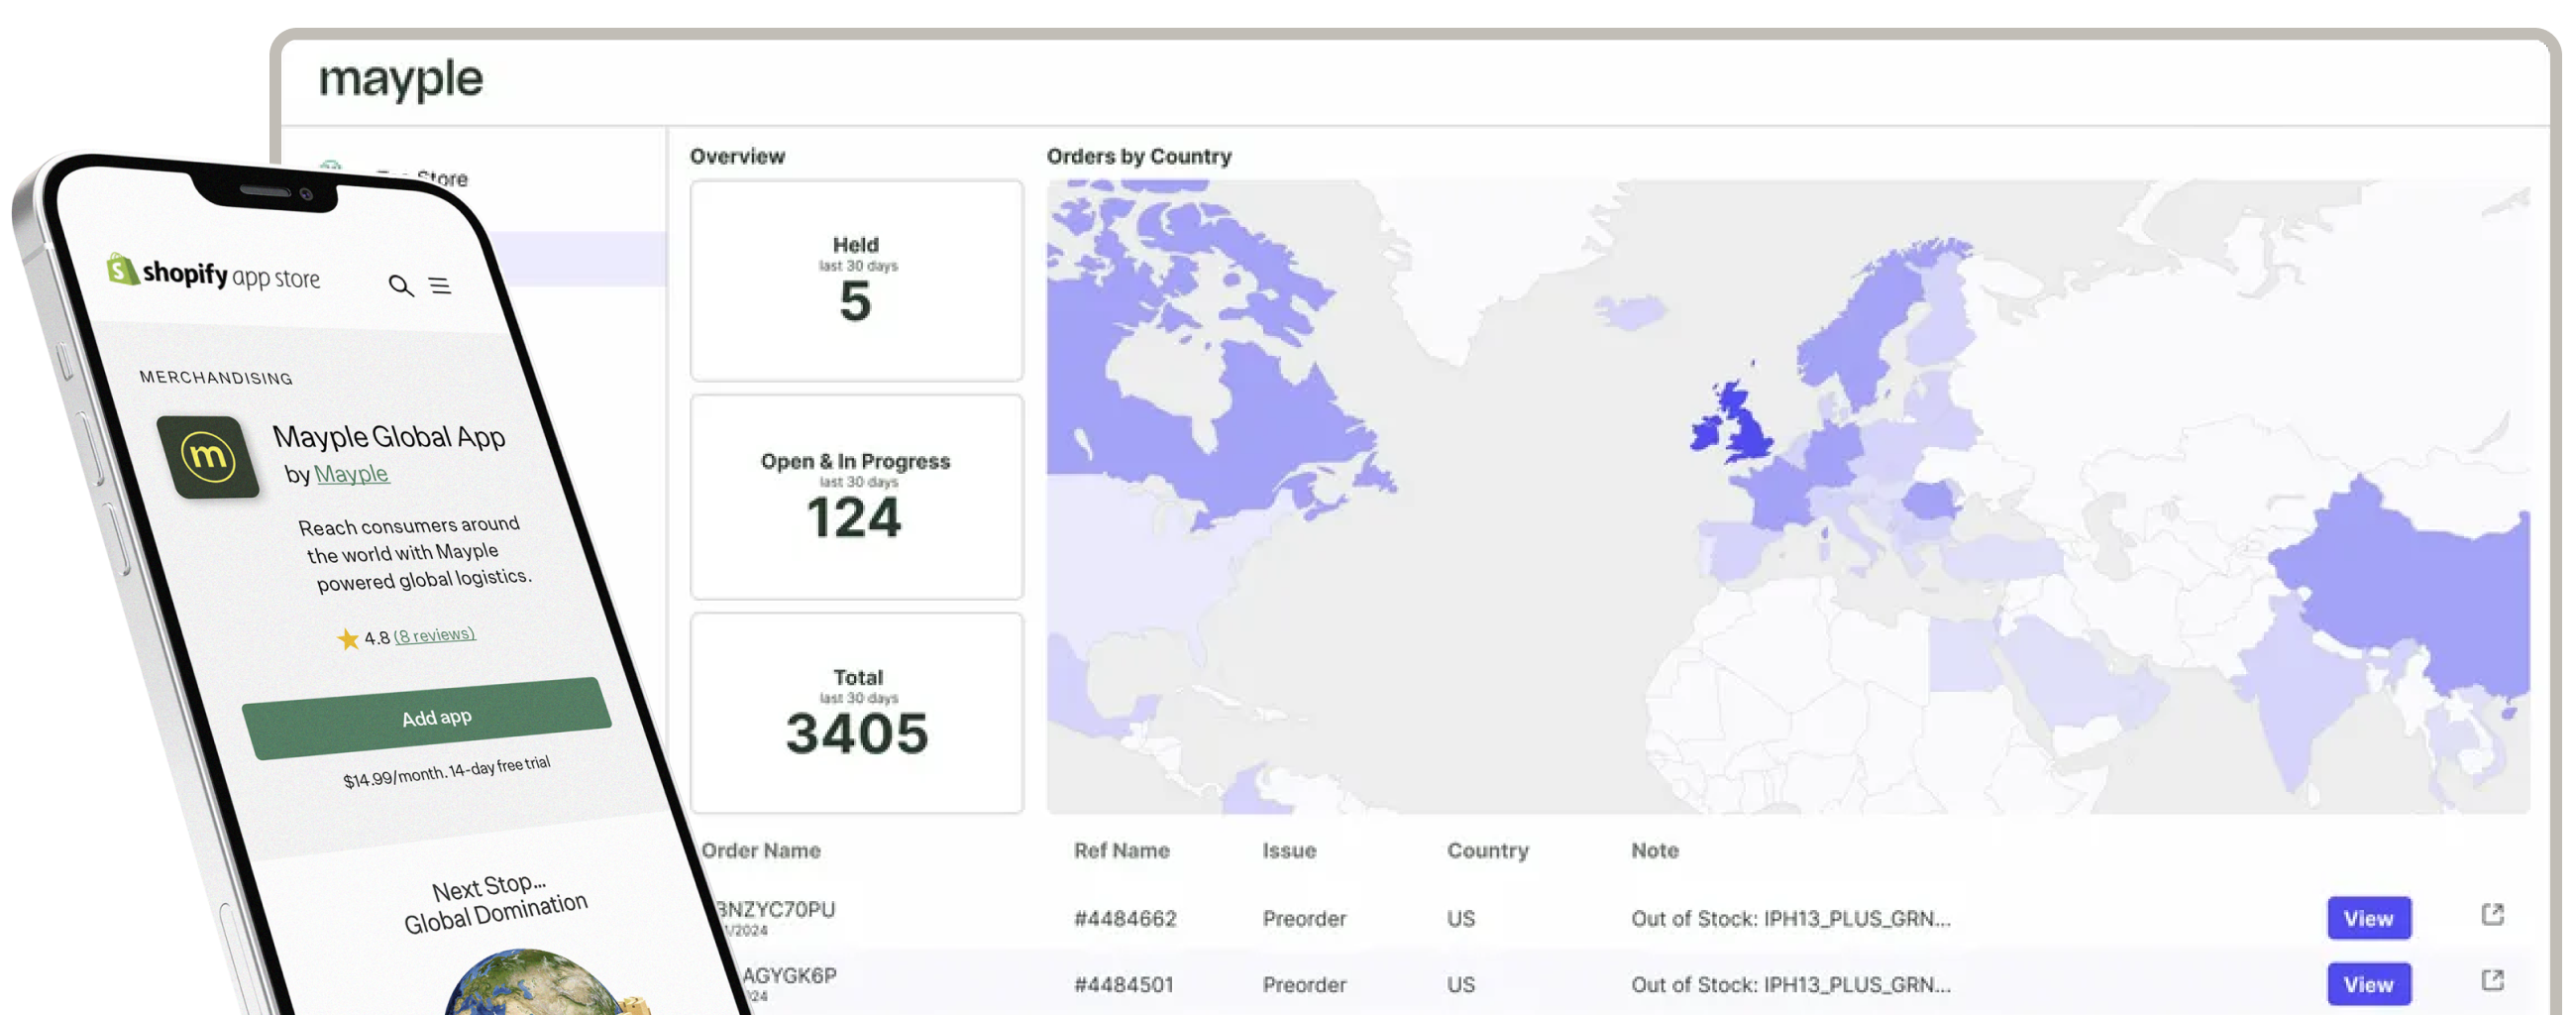Click ref number #4484662
This screenshot has width=2576, height=1015.
tap(1125, 918)
